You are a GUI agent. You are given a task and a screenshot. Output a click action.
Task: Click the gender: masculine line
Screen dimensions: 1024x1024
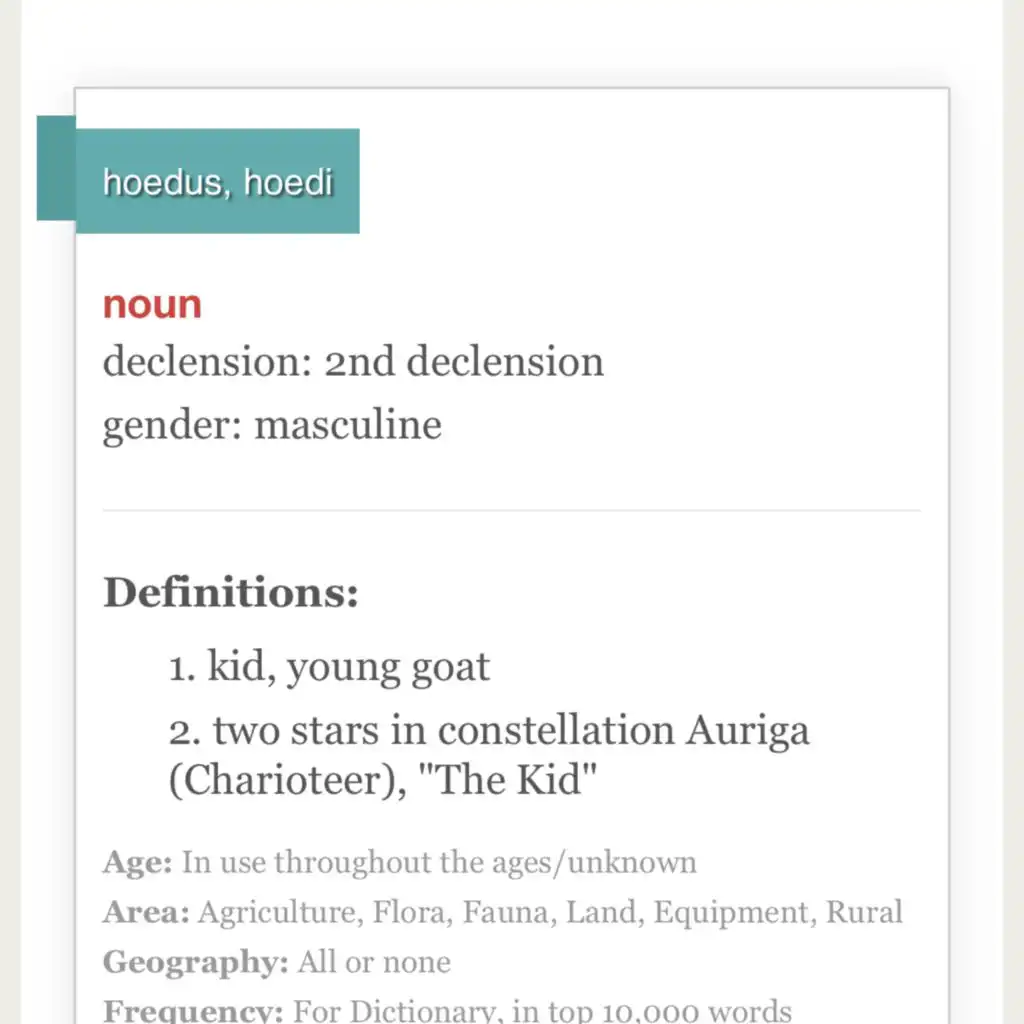point(272,425)
